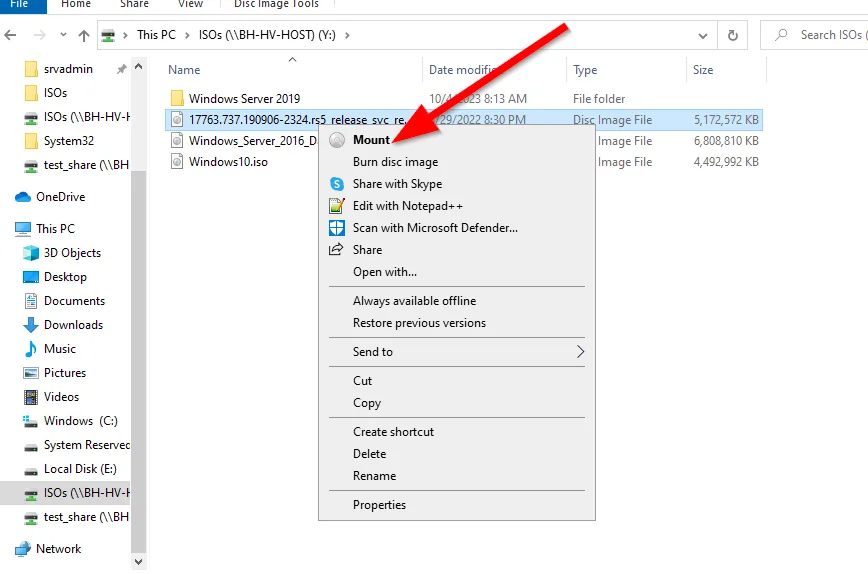Open Pictures in navigation pane

[65, 373]
